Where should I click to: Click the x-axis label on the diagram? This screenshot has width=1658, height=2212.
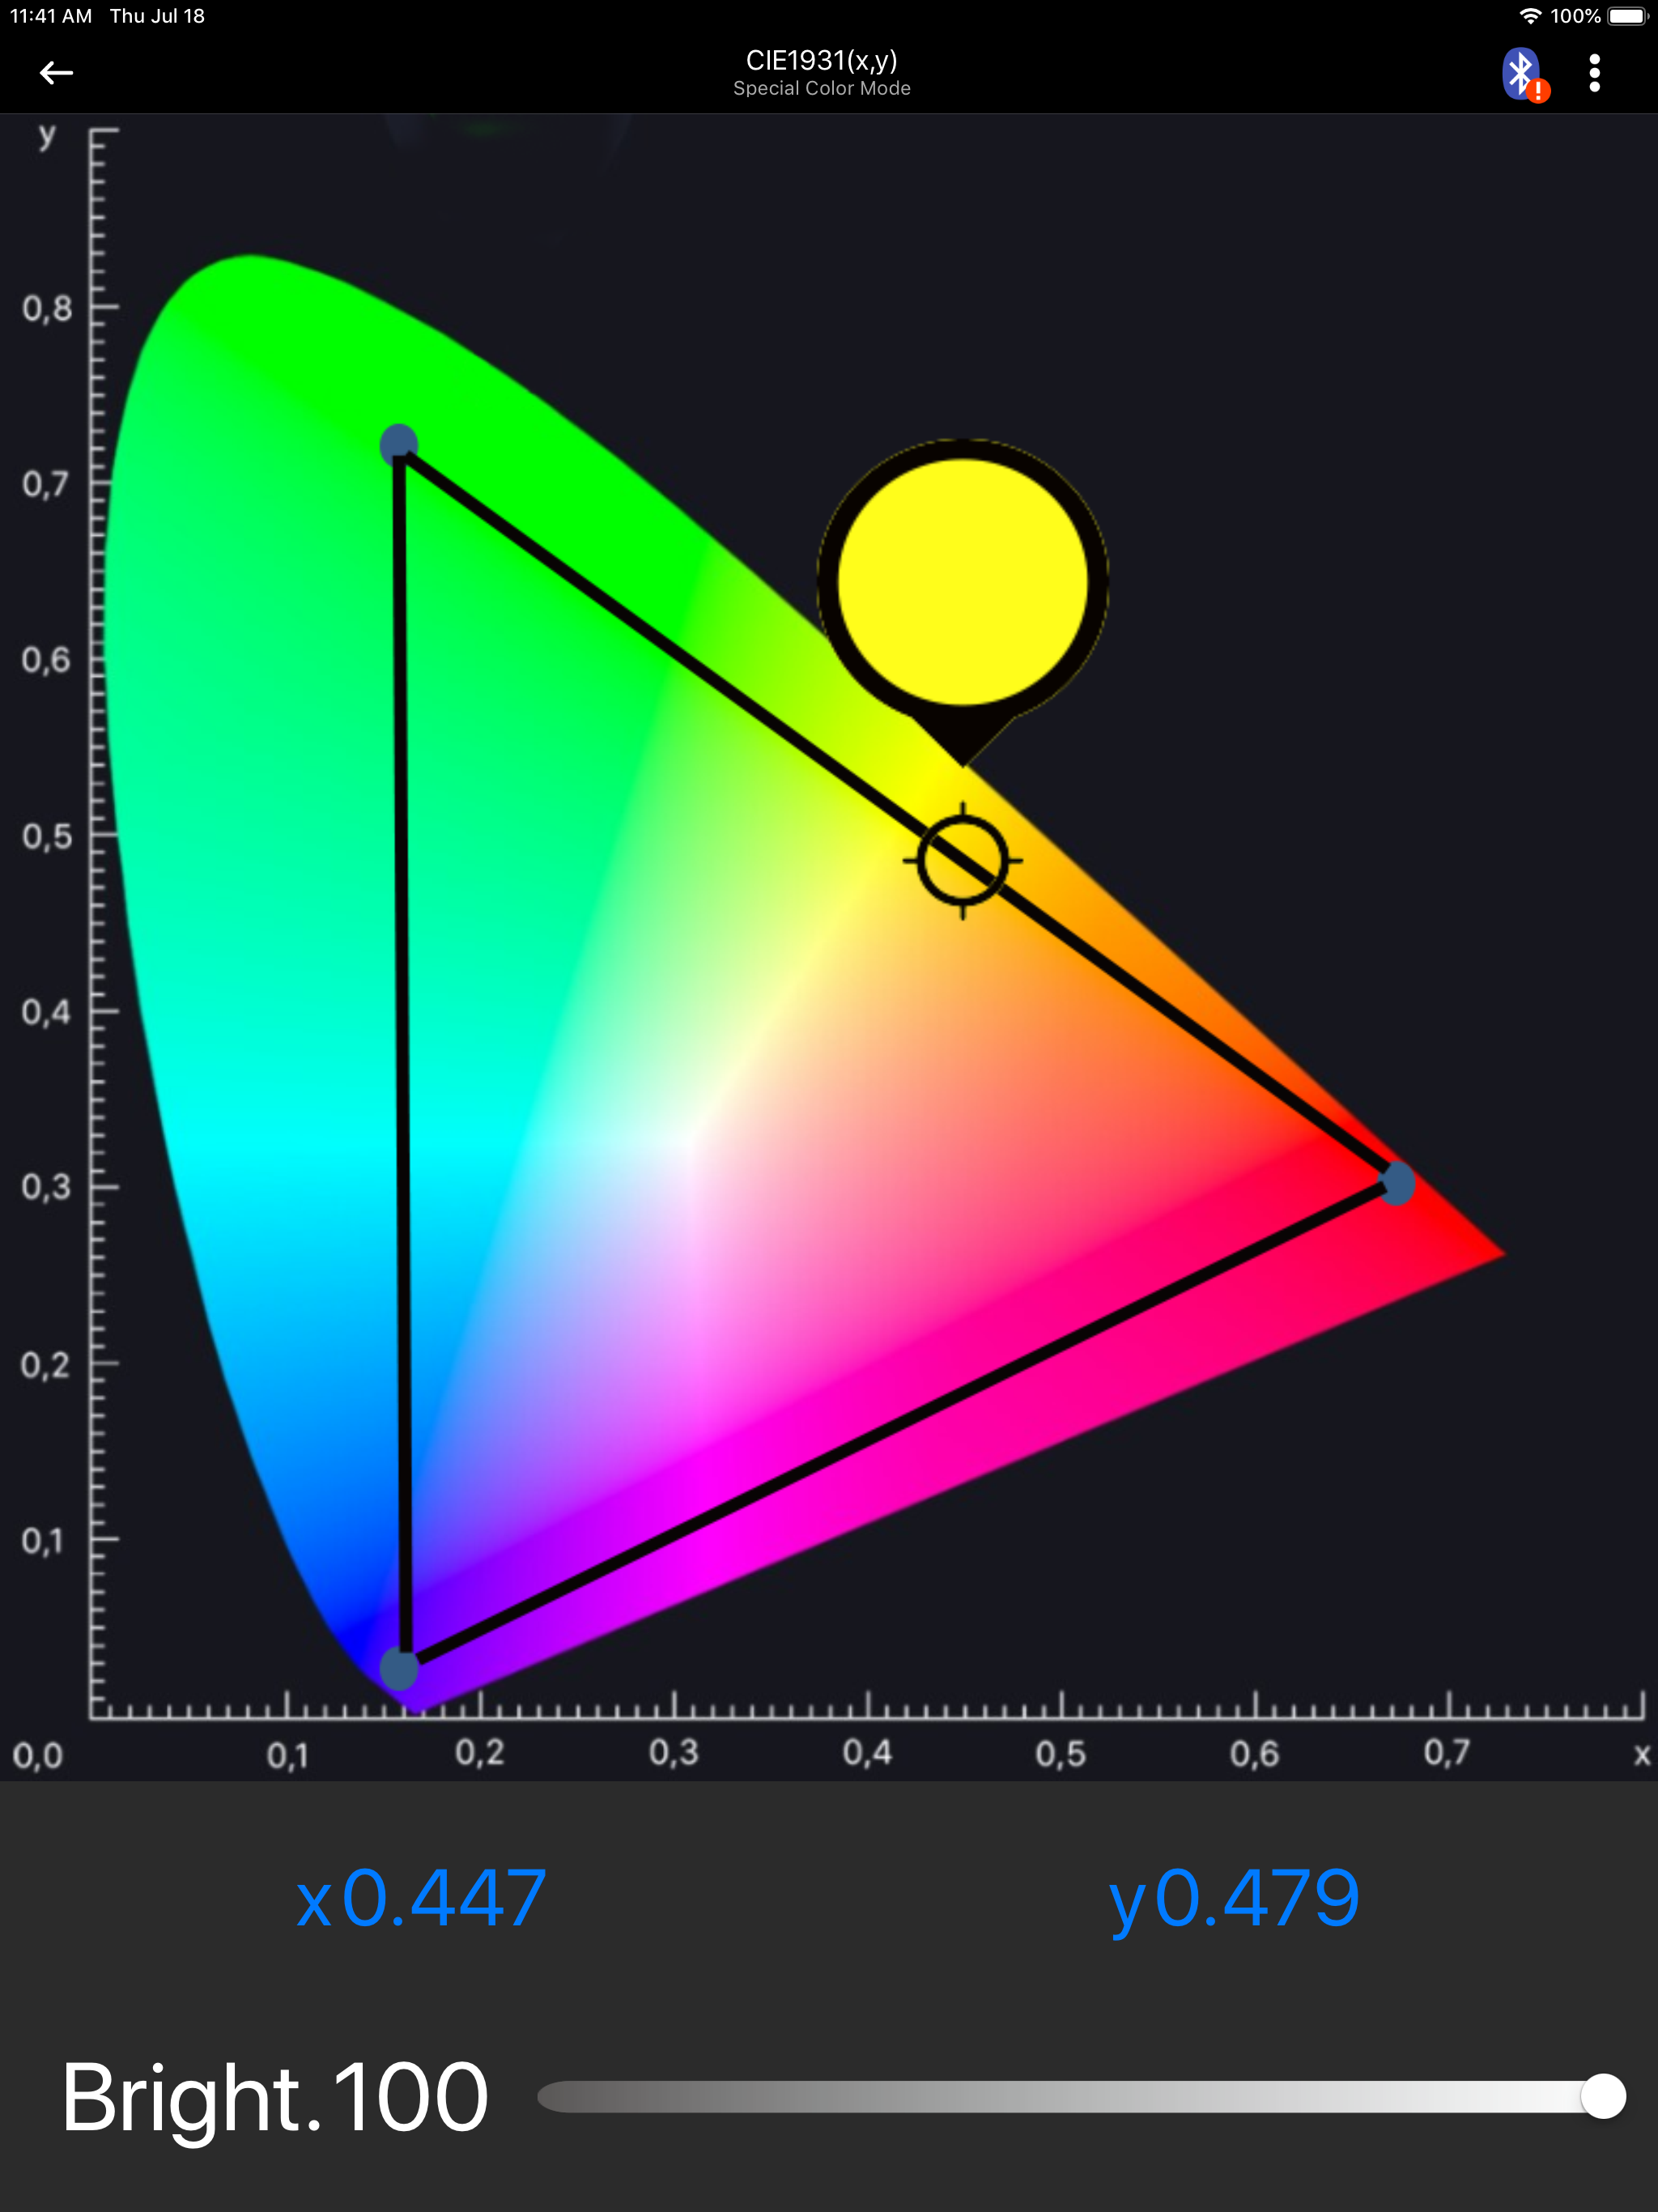coord(1640,1755)
